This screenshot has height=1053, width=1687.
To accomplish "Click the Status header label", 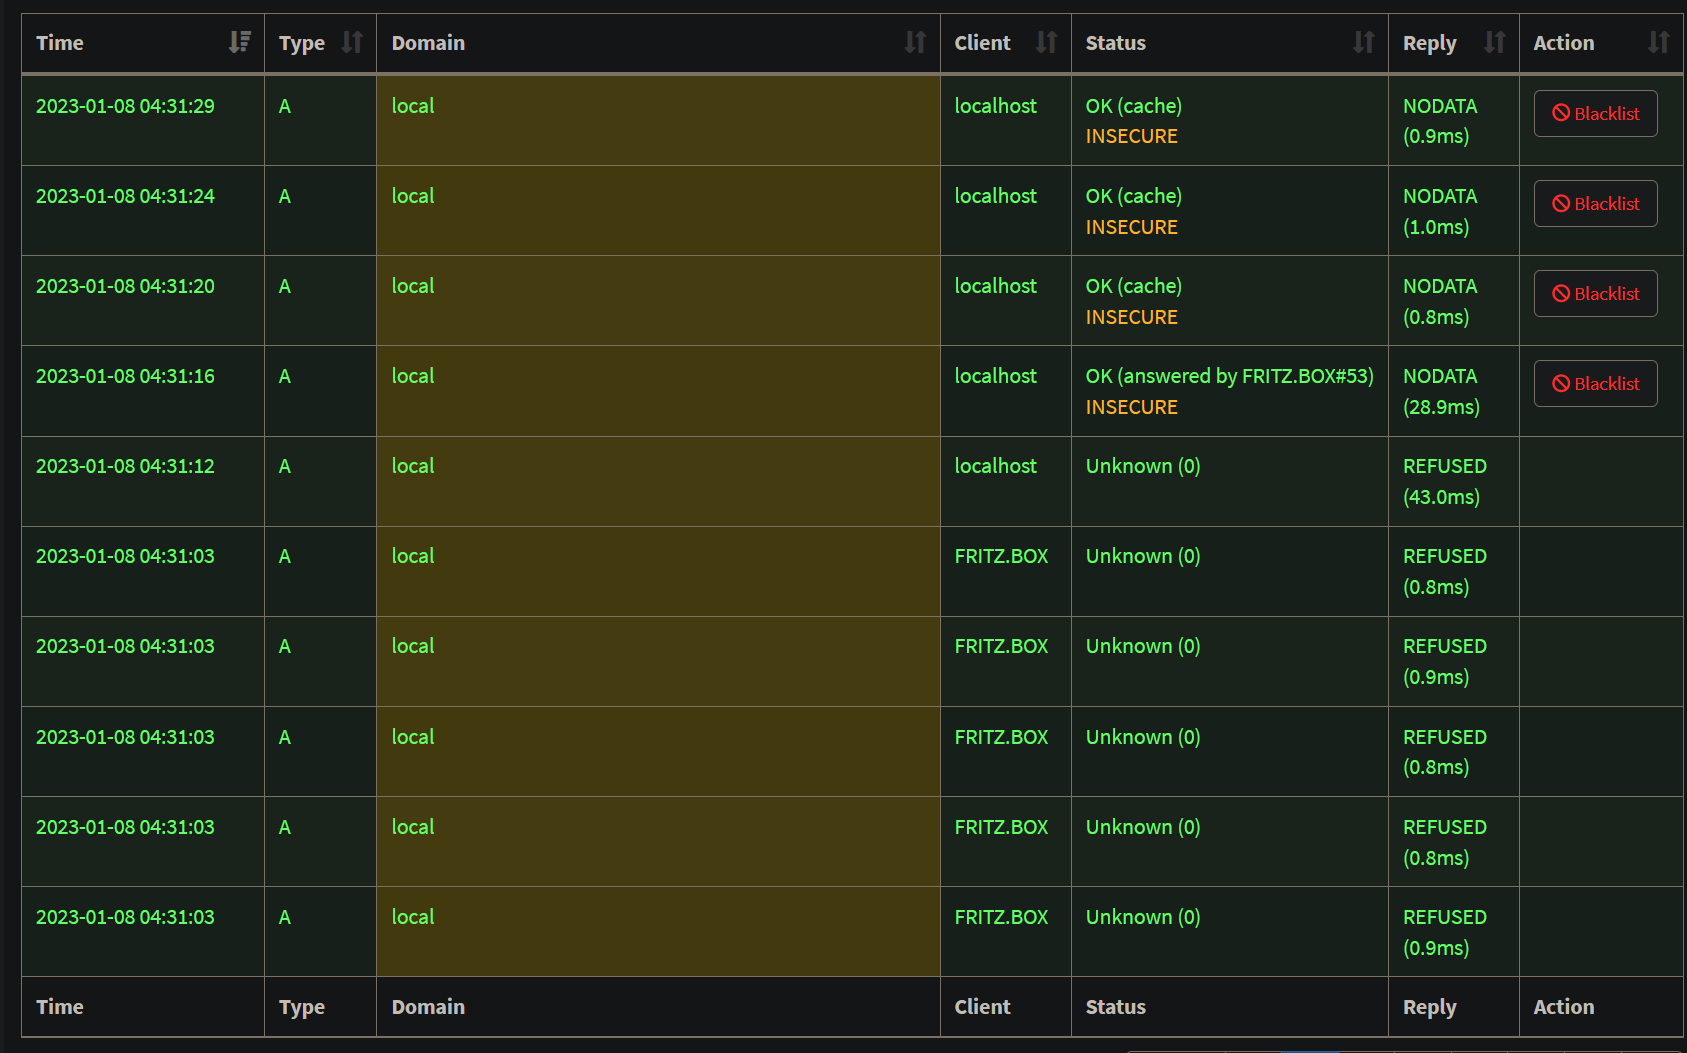I will 1115,43.
